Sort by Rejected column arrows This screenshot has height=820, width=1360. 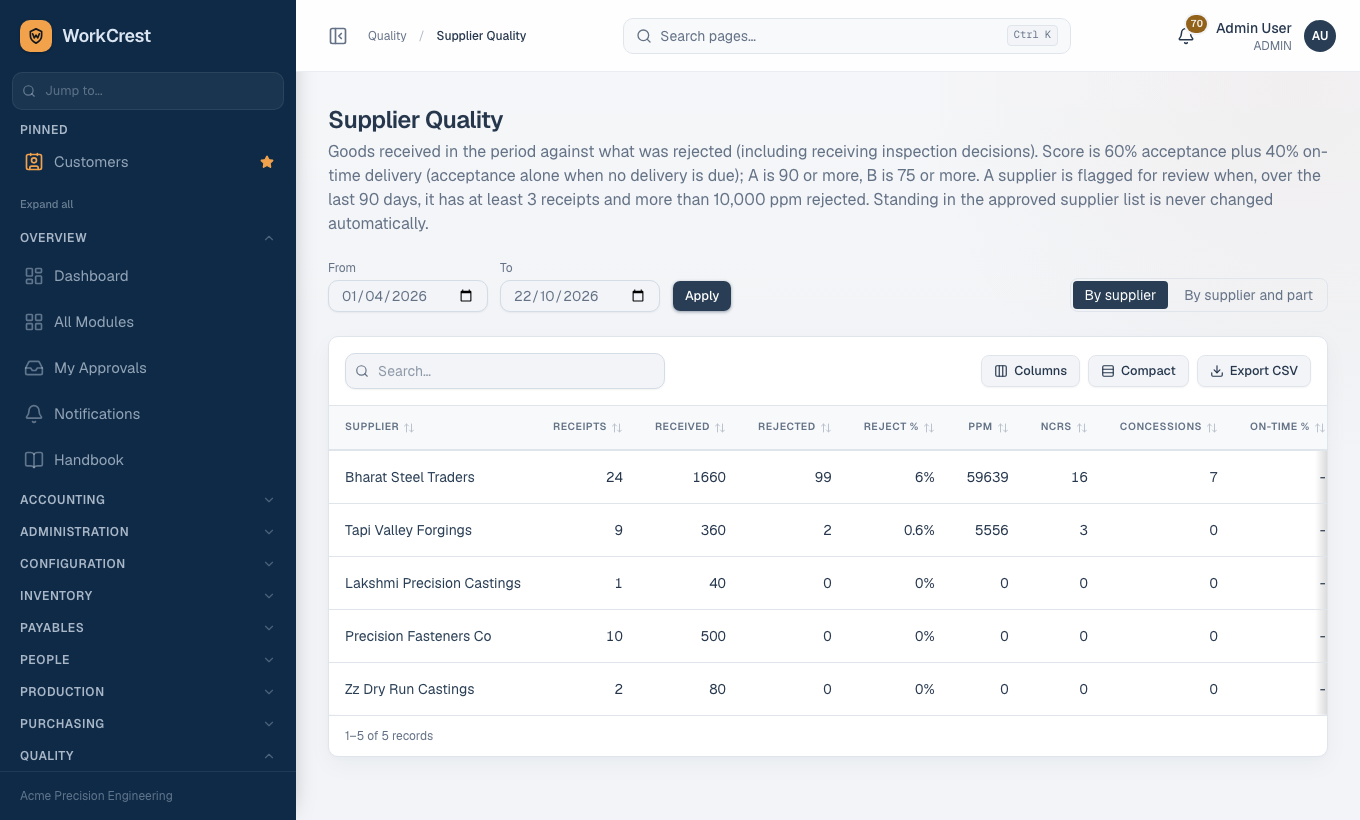coord(826,427)
